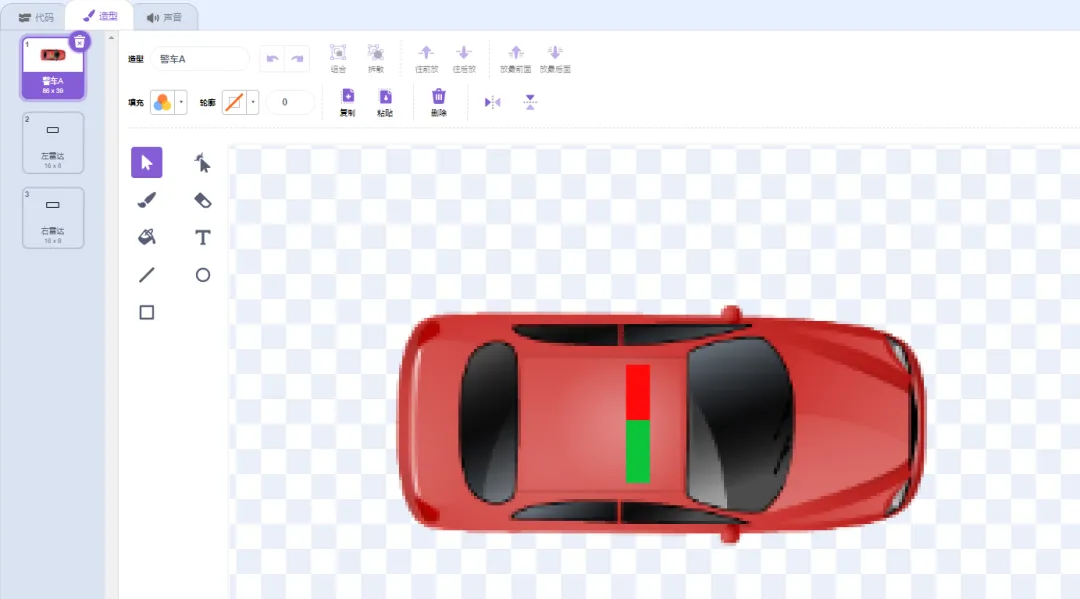The image size is (1080, 599).
Task: Click the Outline no-color swatch
Action: [234, 103]
